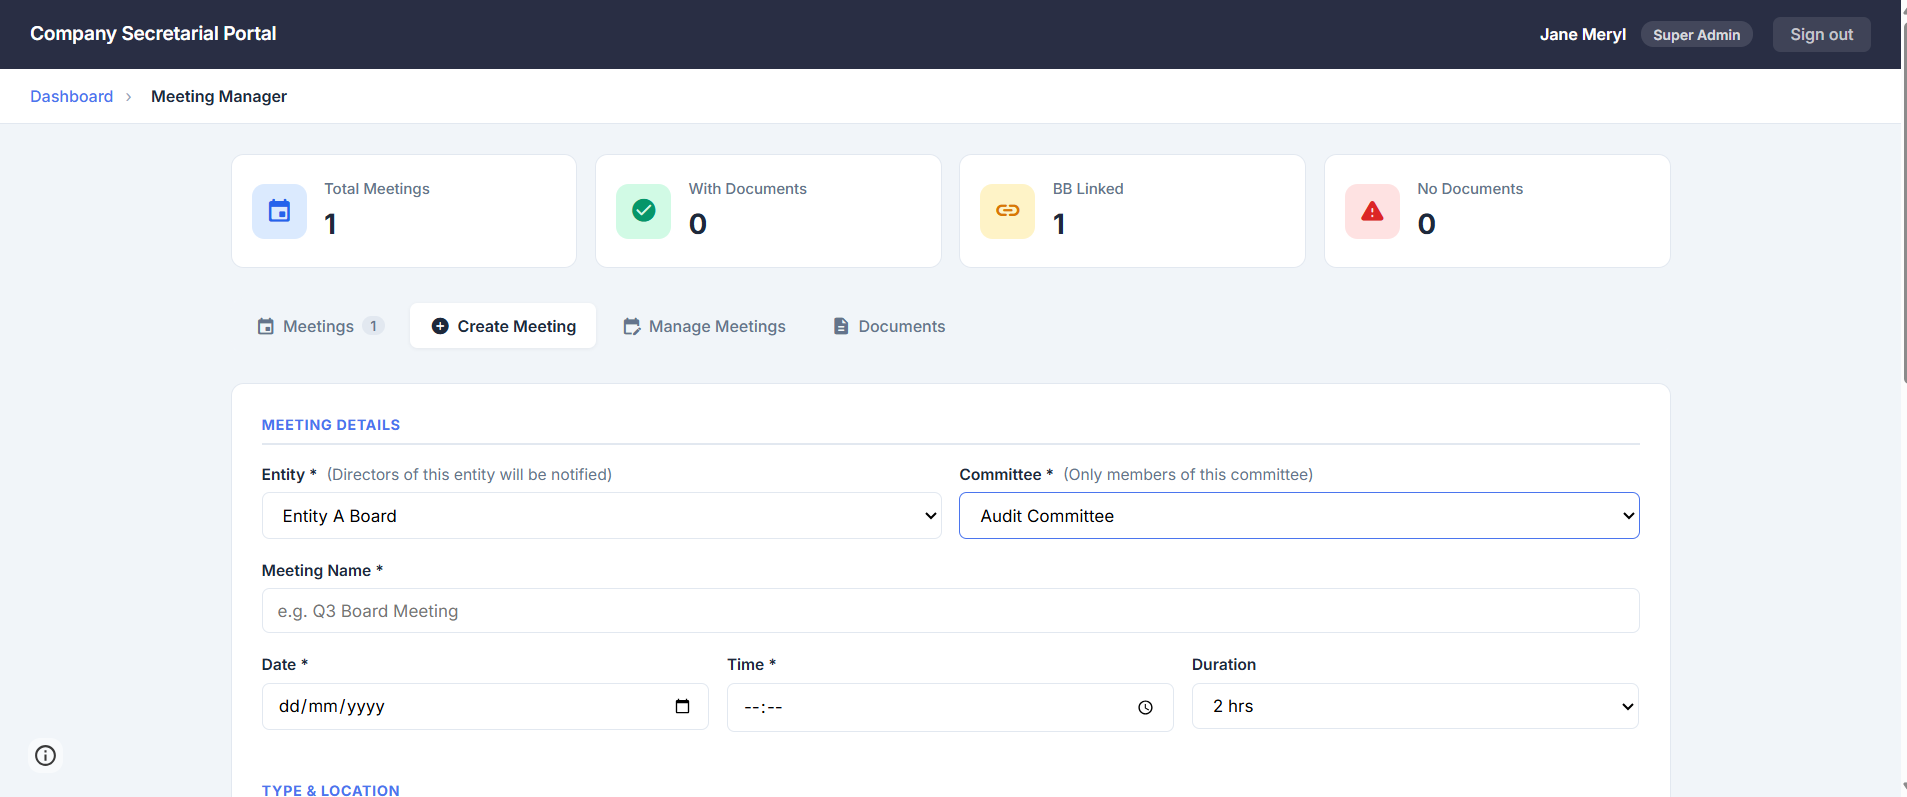Viewport: 1907px width, 797px height.
Task: Switch to the Meetings tab
Action: [x=321, y=326]
